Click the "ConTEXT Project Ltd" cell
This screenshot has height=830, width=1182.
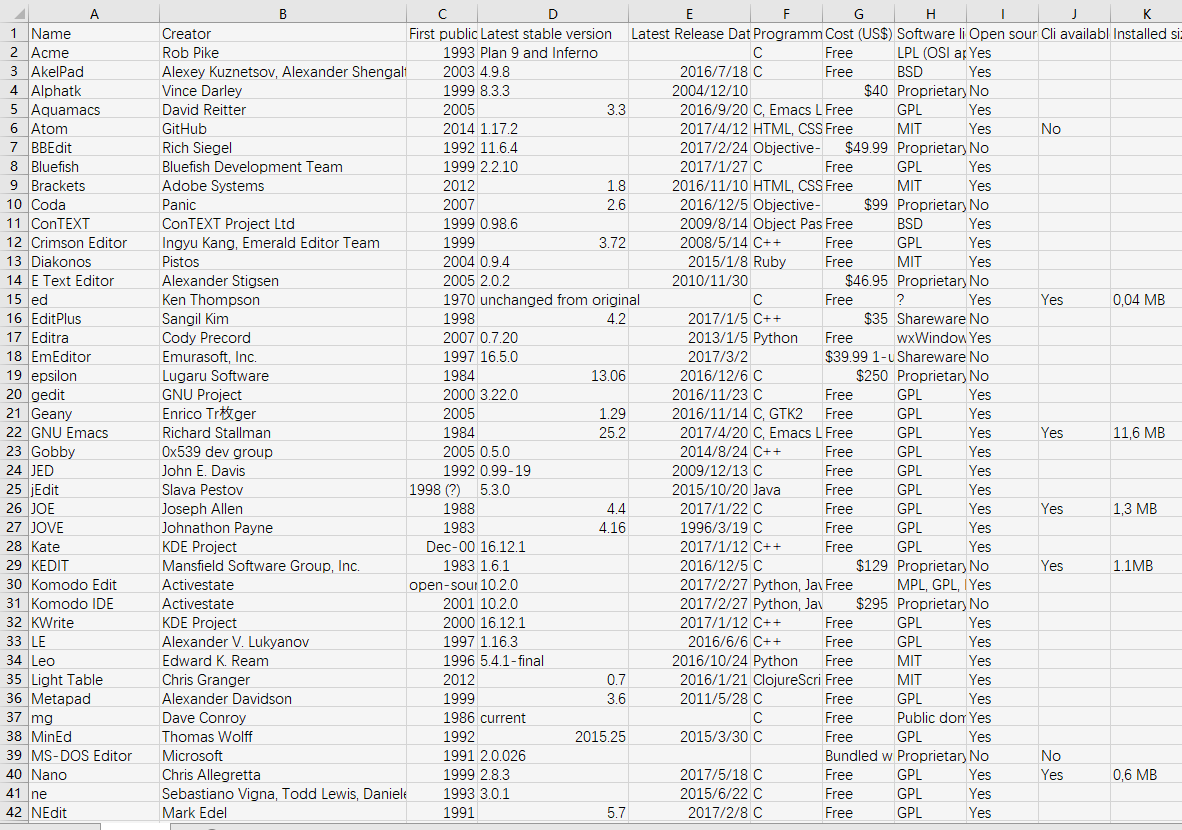(x=283, y=224)
